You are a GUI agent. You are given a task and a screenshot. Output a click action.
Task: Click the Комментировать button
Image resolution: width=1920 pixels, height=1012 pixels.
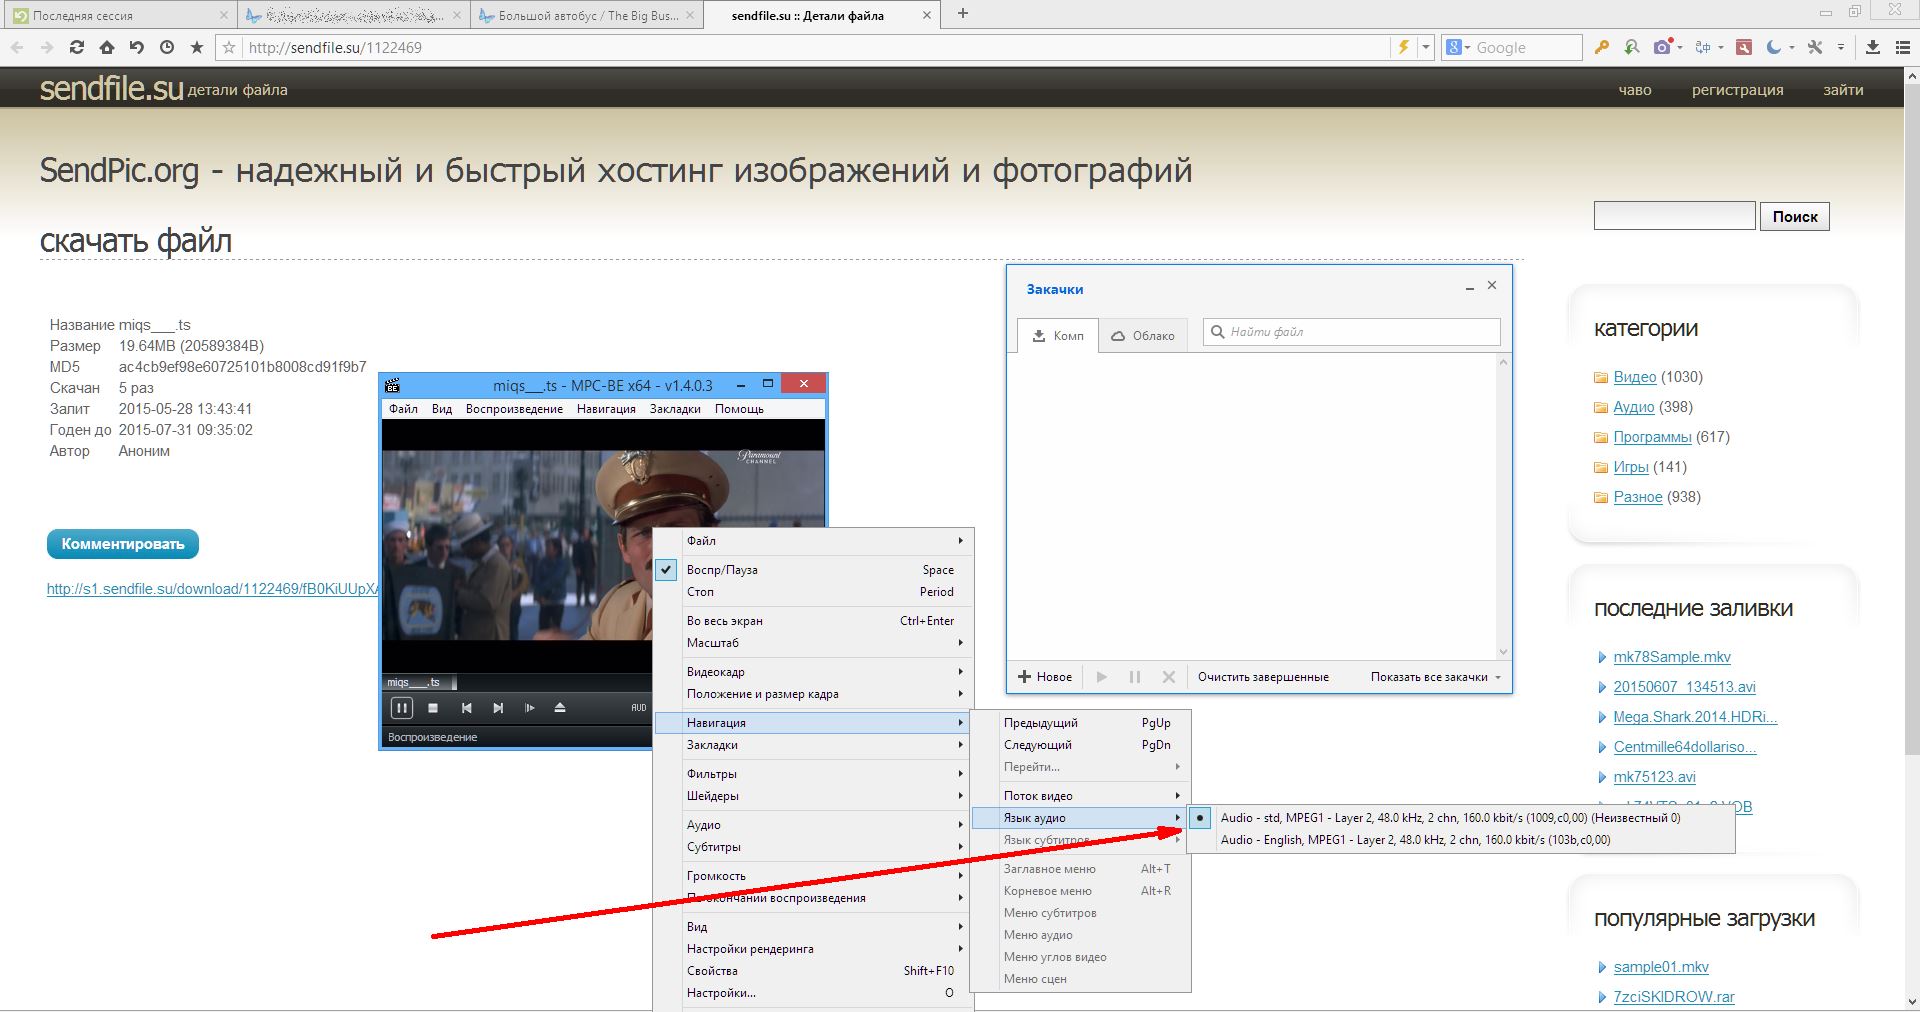(x=123, y=544)
